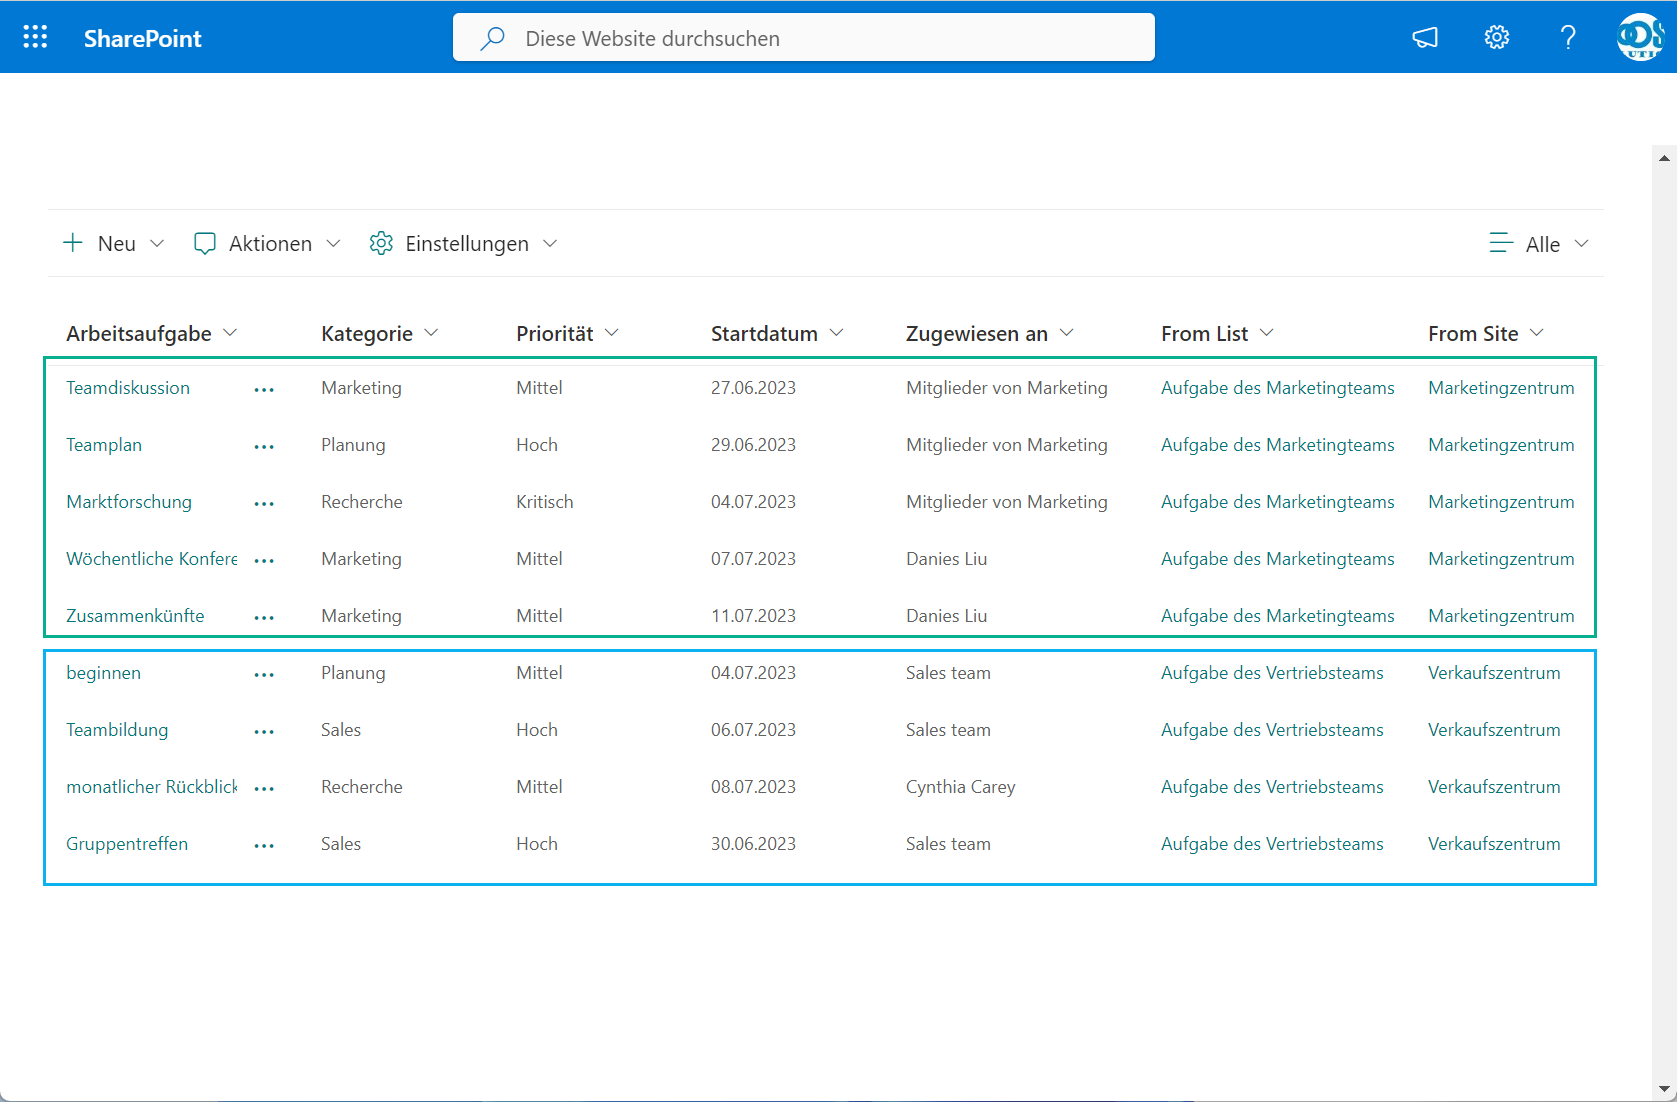Screen dimensions: 1677x1102
Task: Click the Einstellungen gear icon
Action: (381, 243)
